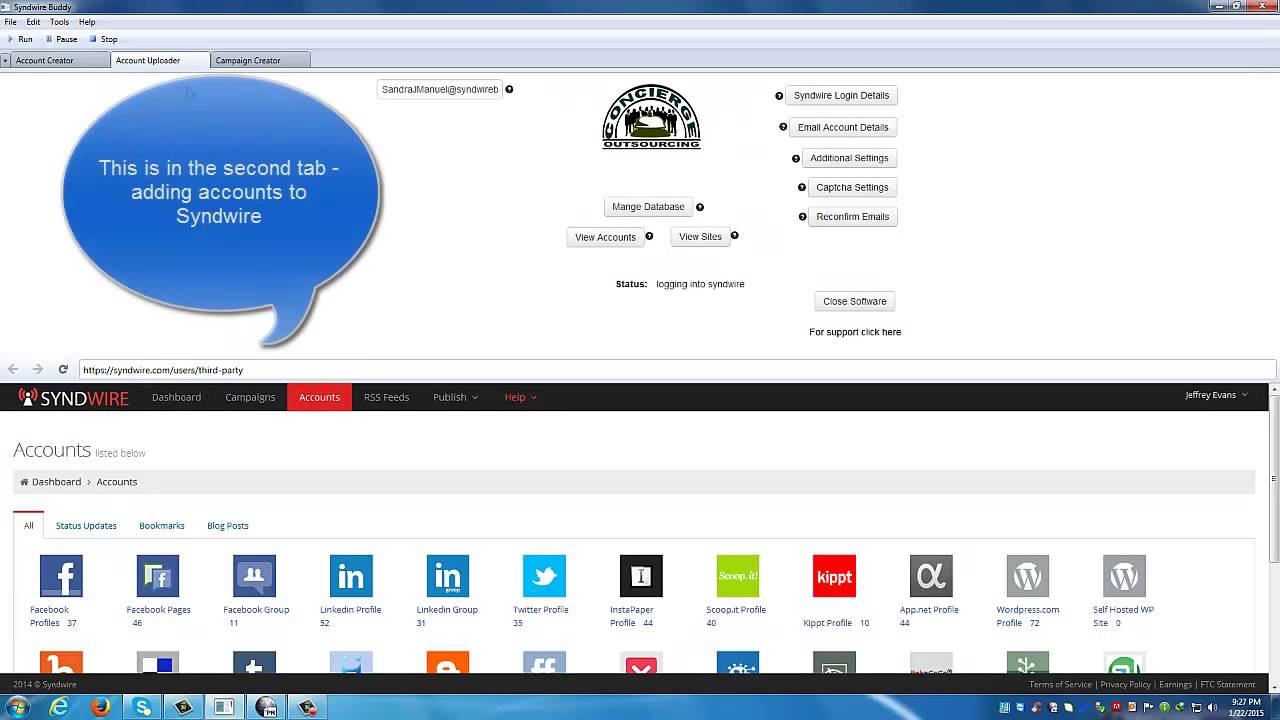The height and width of the screenshot is (720, 1280).
Task: Reload the embedded browser page
Action: coord(63,369)
